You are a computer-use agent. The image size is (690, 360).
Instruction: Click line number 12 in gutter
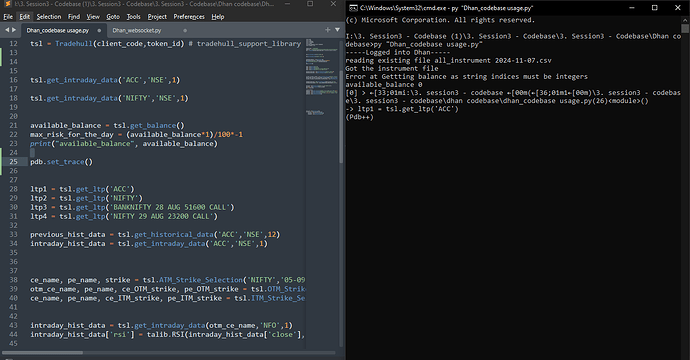point(14,44)
